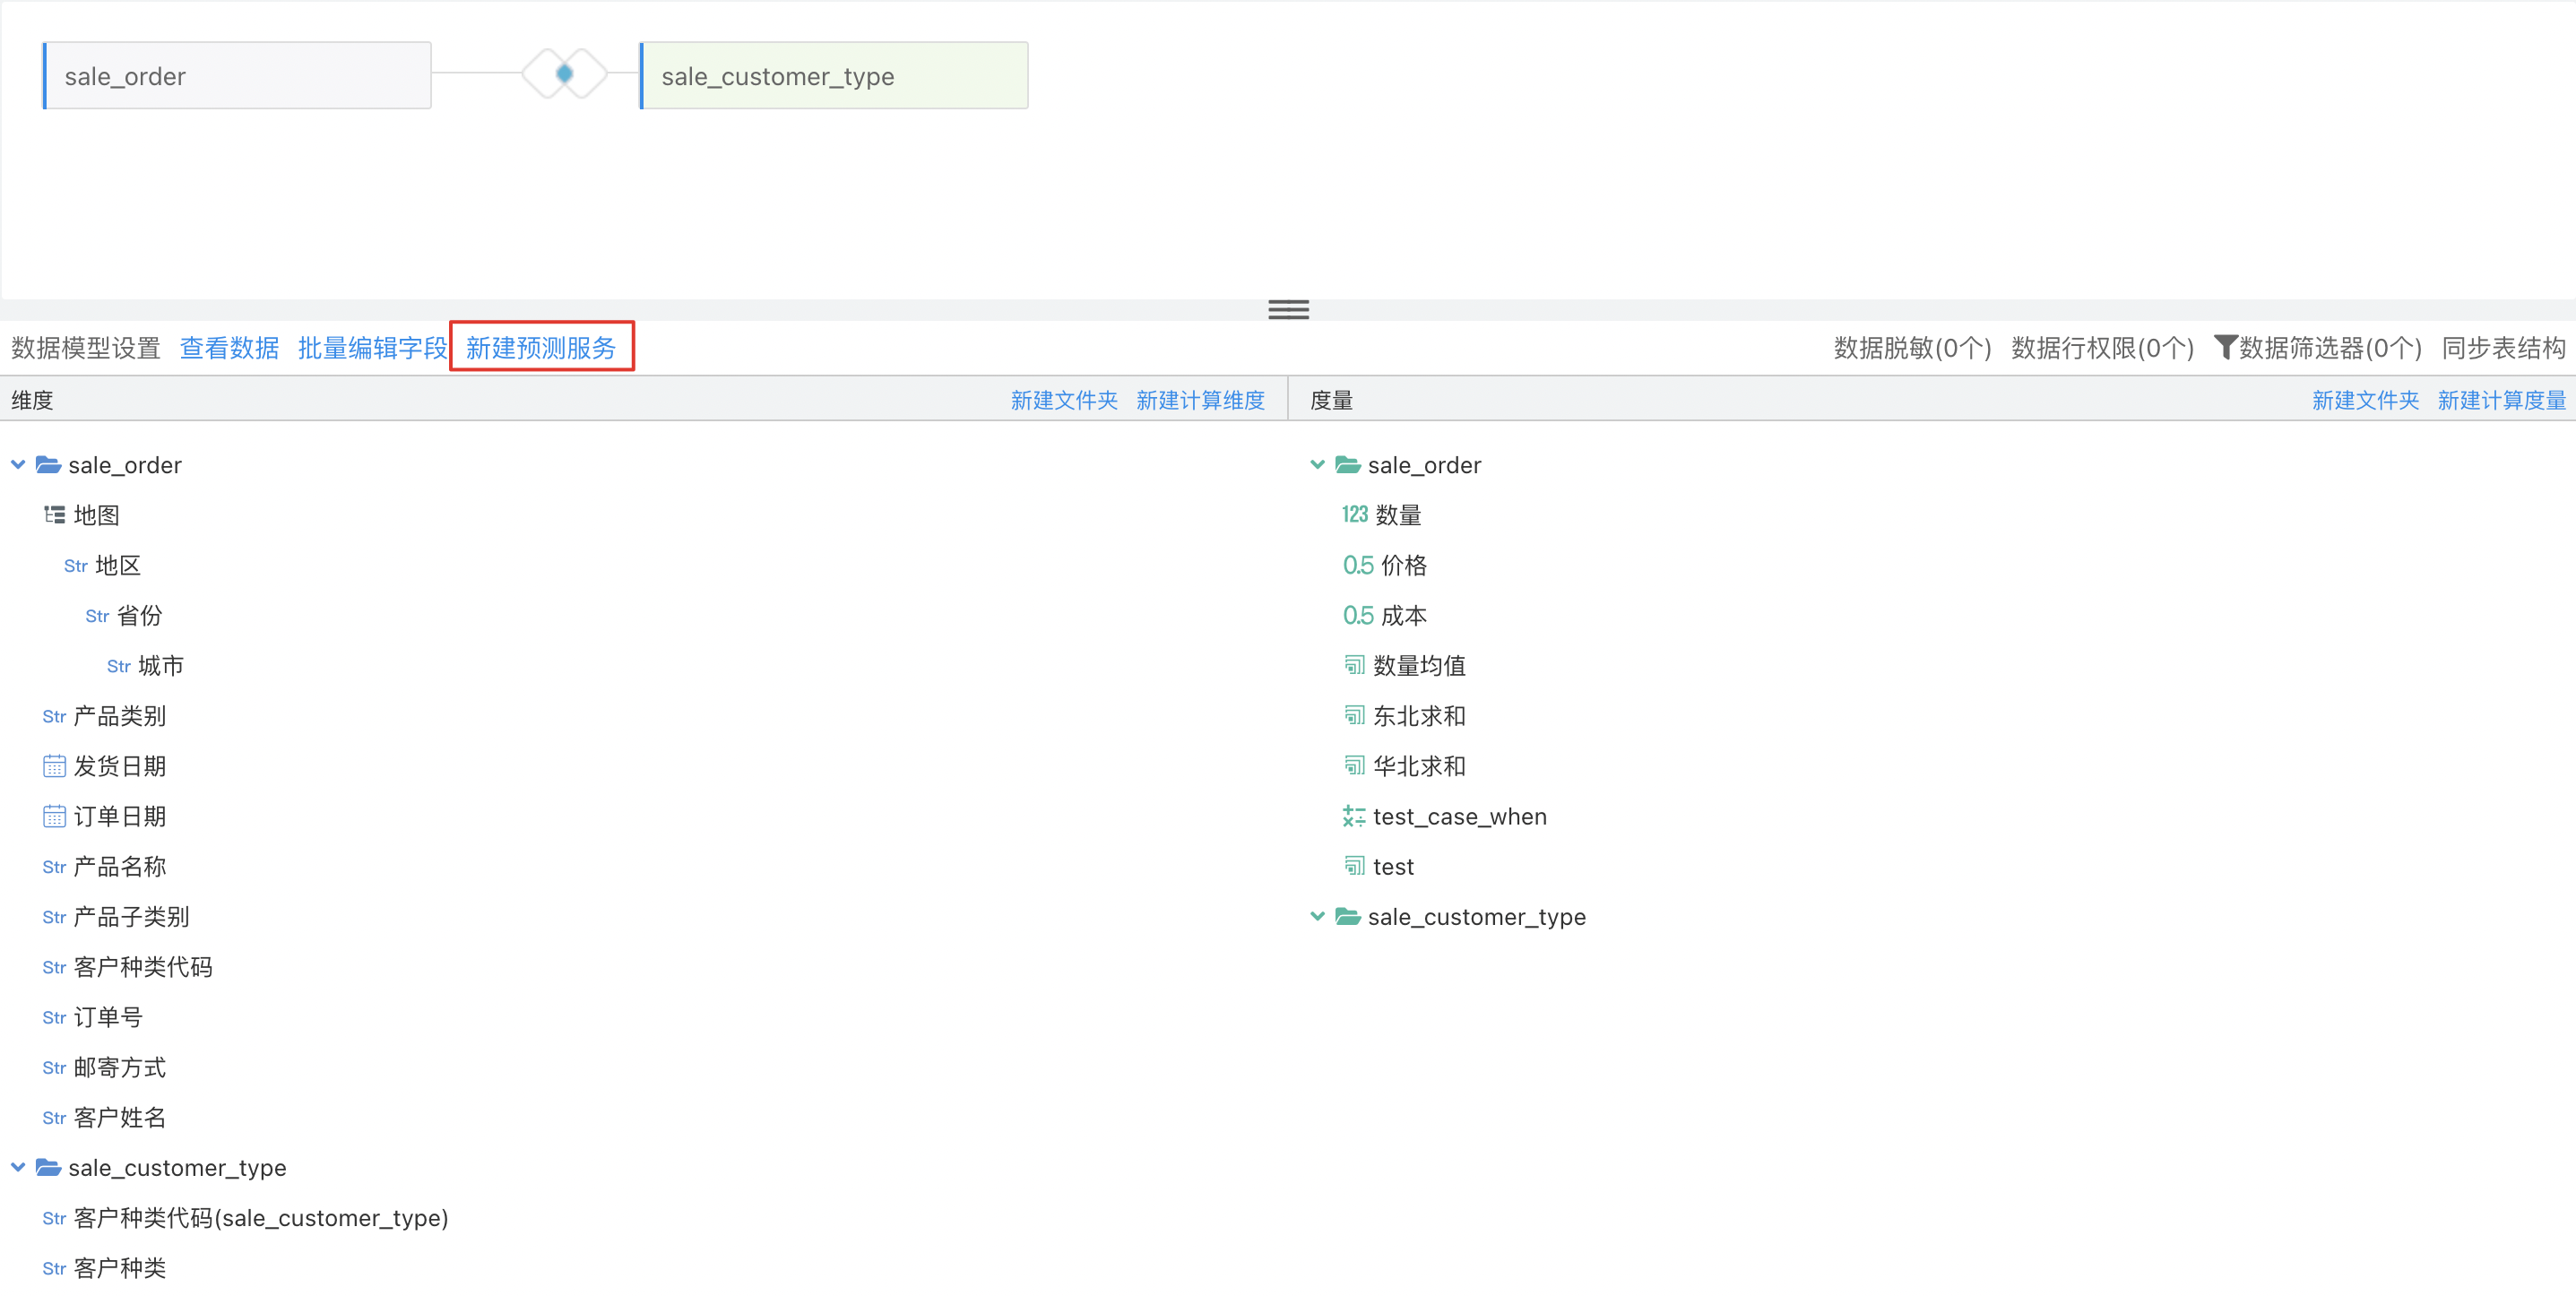Click the Str icon beside 客户姓名
Screen dimensions: 2576x1296
coord(54,1118)
